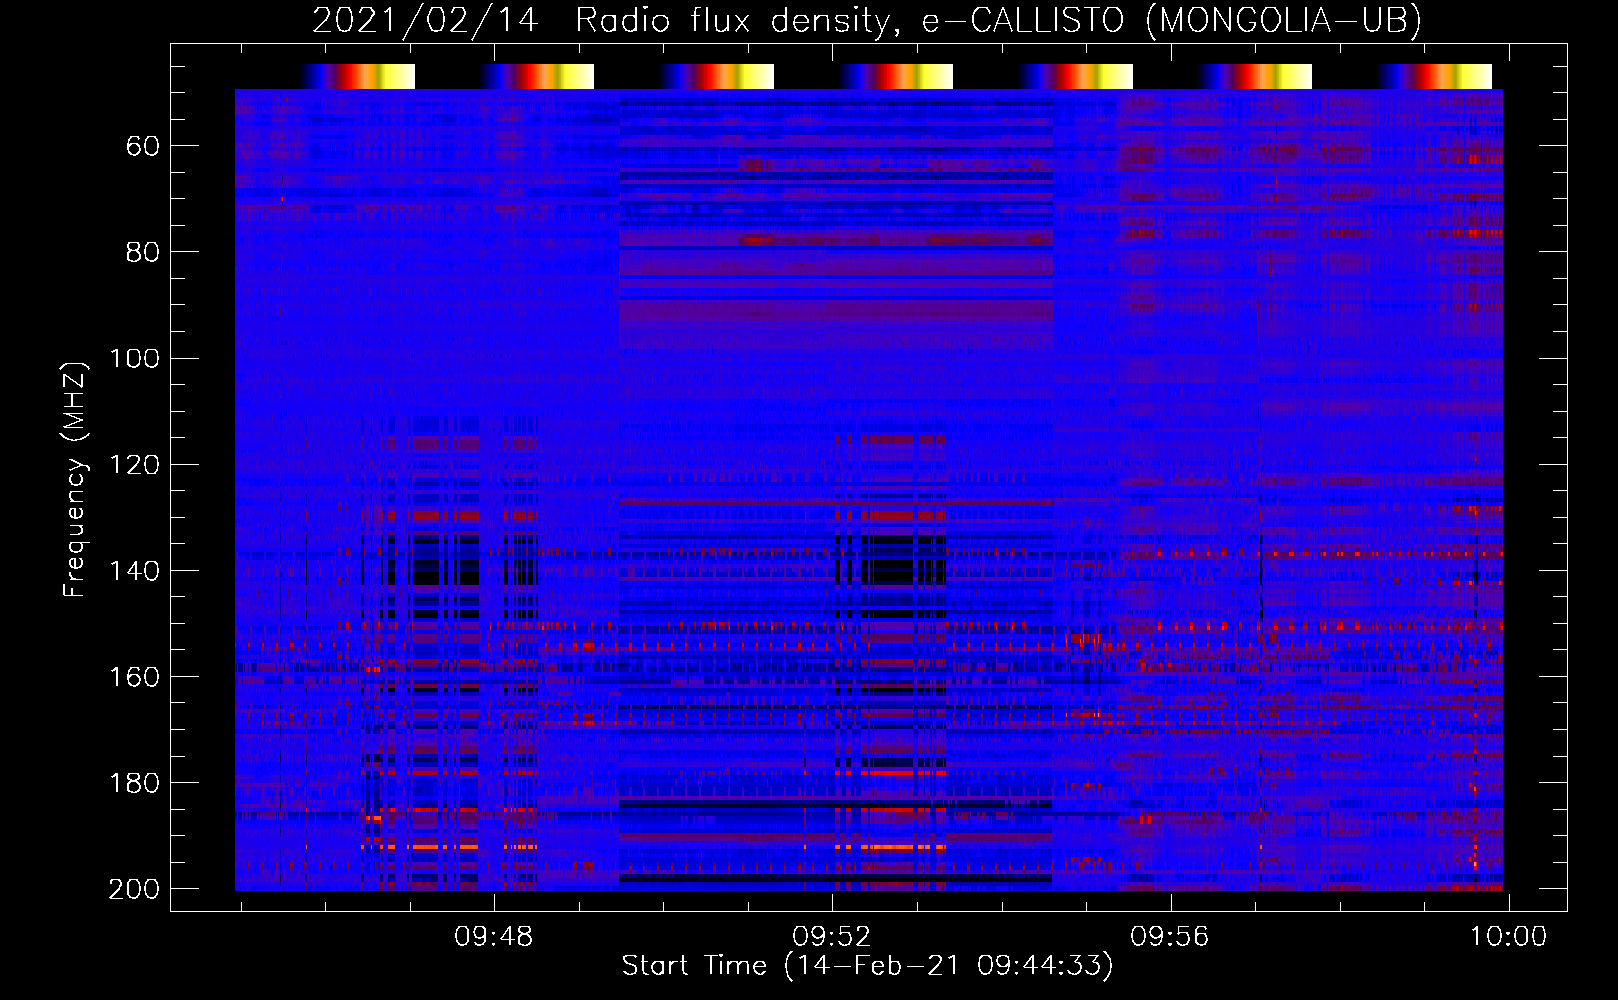The height and width of the screenshot is (1000, 1618).
Task: Click the 180 frequency tick label
Action: (134, 783)
